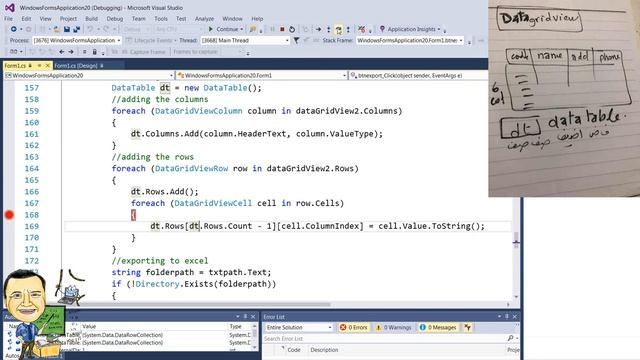Click the thread filter funnel icon
The height and width of the screenshot is (360, 640).
click(x=296, y=40)
